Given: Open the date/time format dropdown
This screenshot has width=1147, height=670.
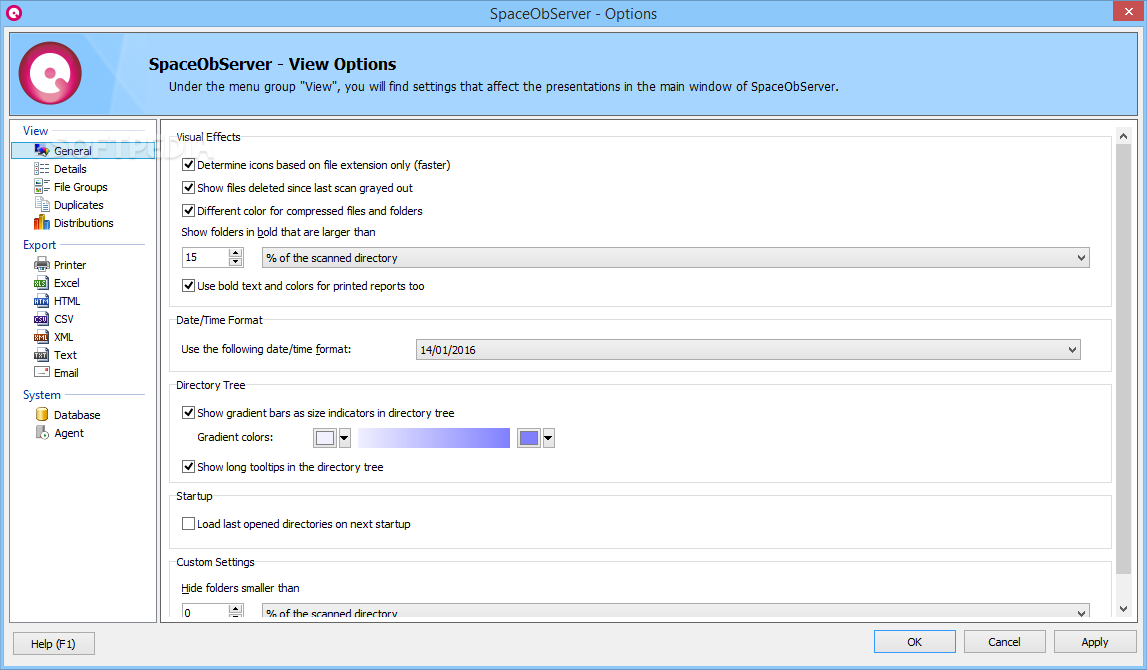Looking at the screenshot, I should coord(1072,350).
